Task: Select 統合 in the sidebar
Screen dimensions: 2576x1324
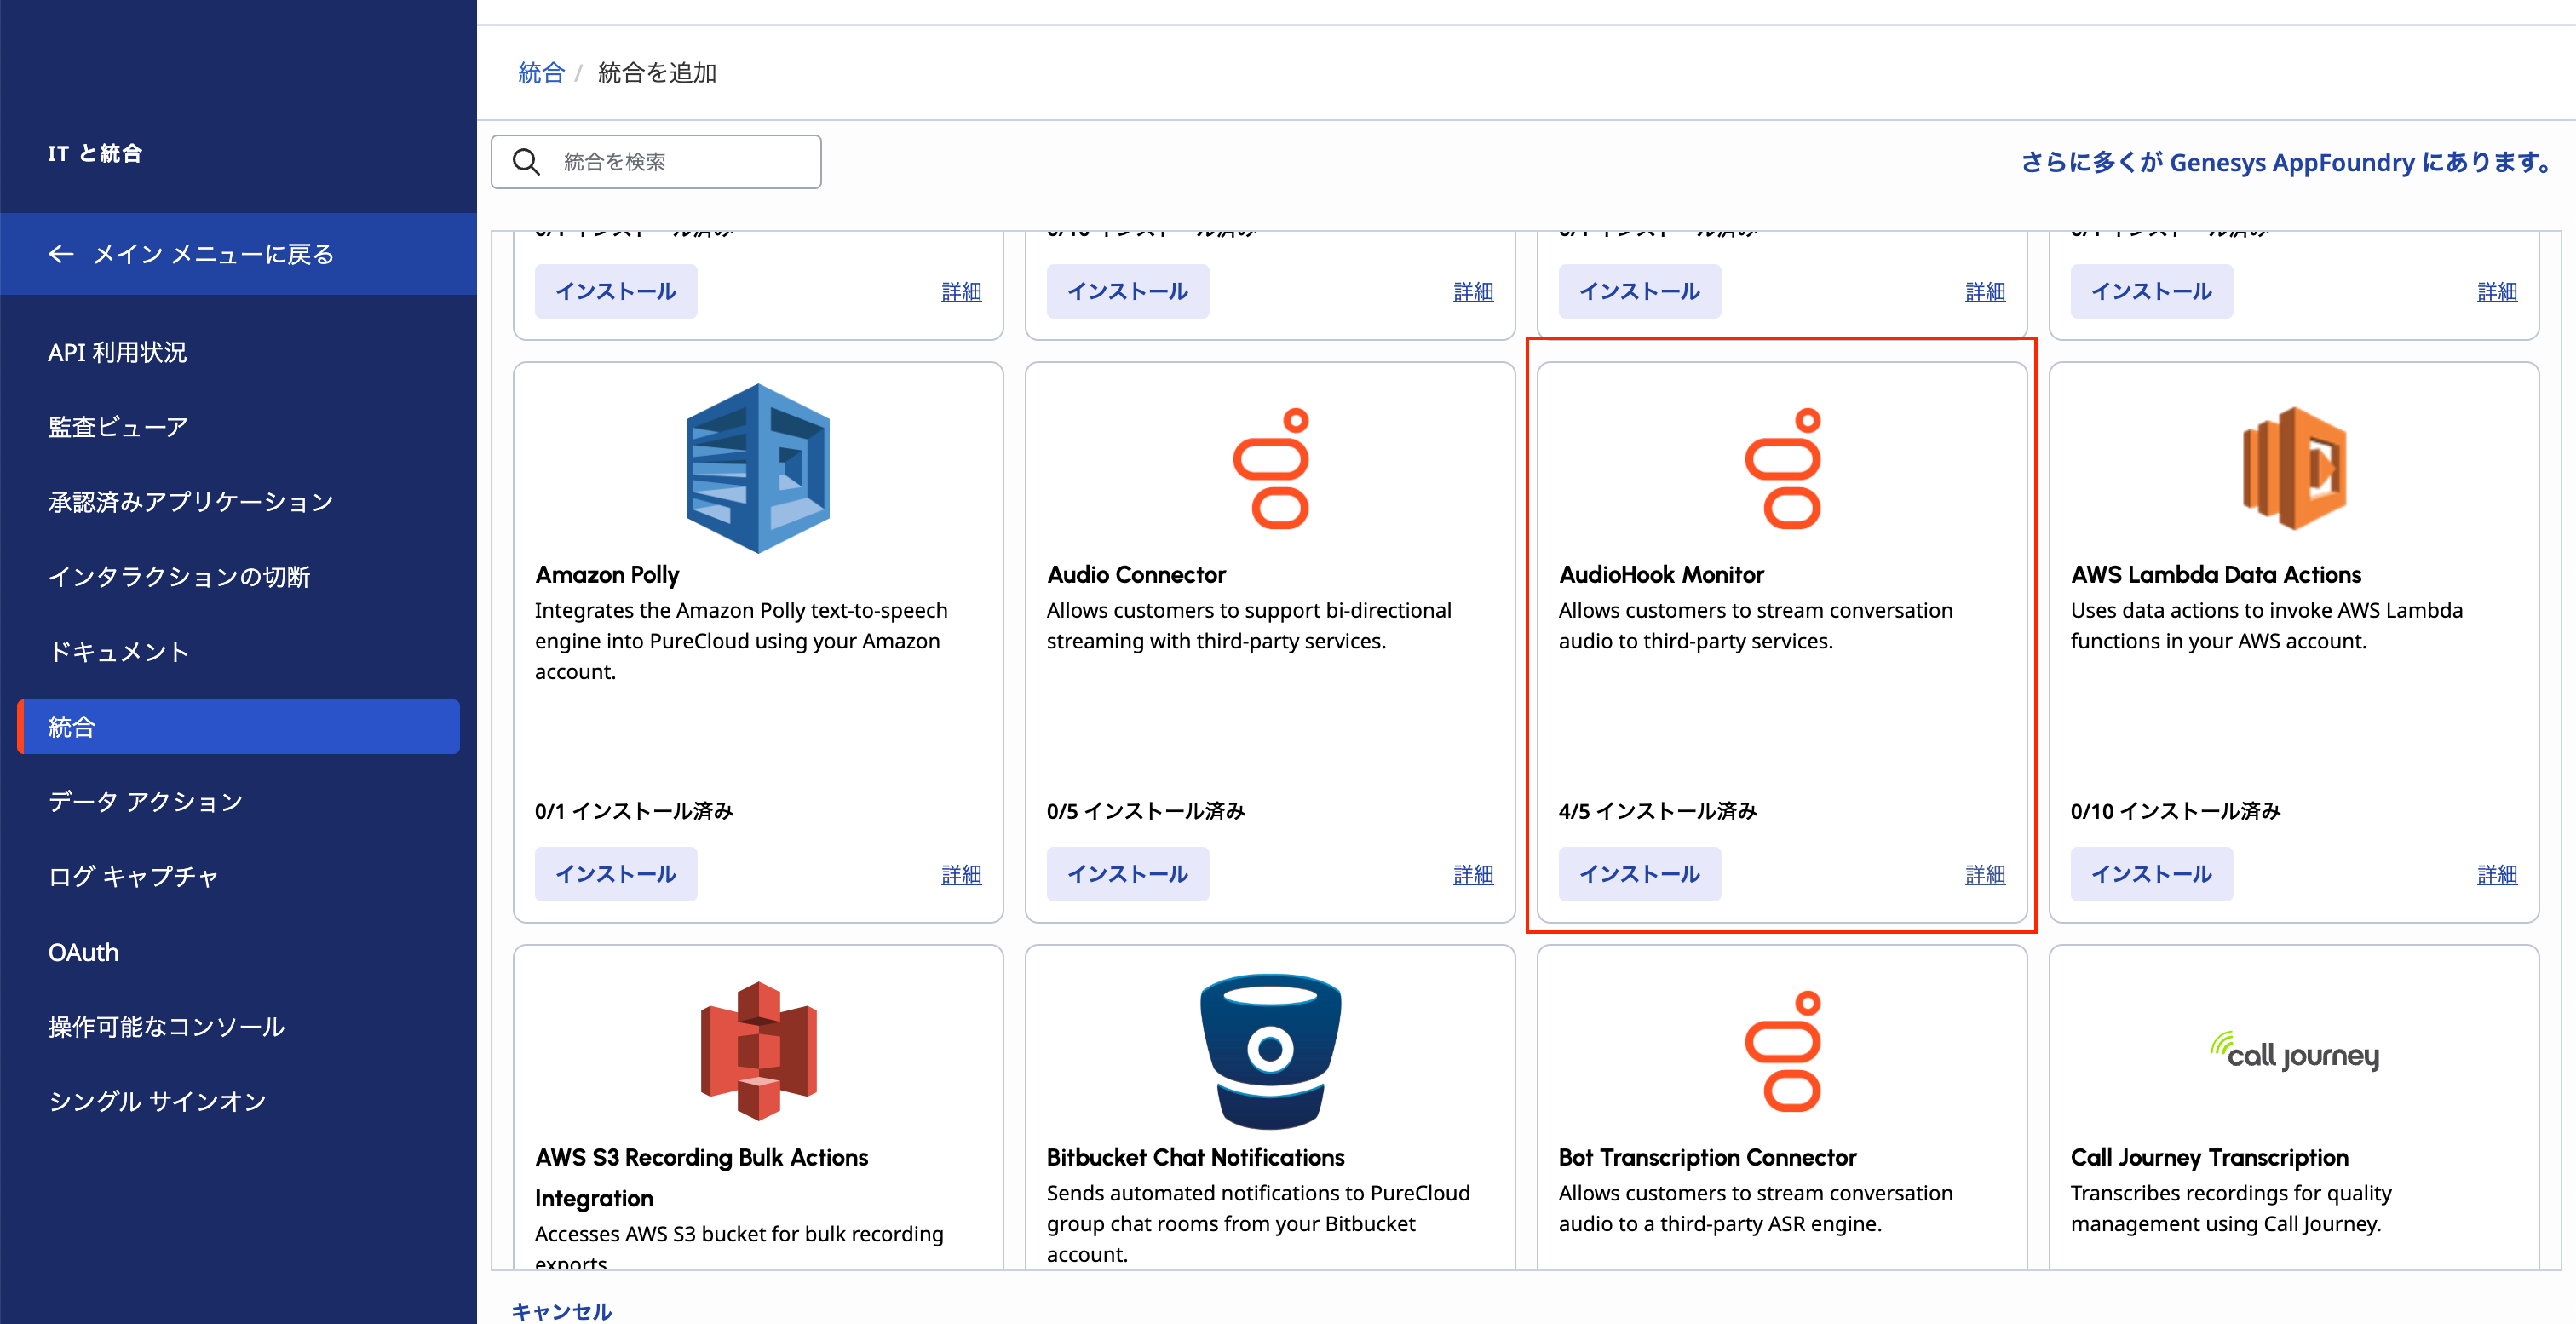Action: tap(238, 727)
